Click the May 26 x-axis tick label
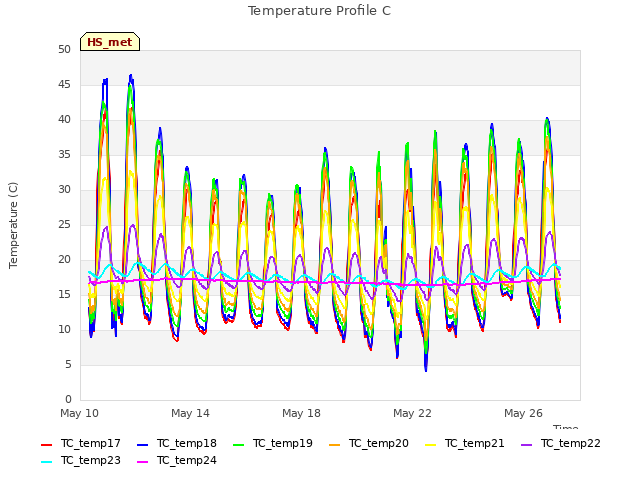This screenshot has width=640, height=480. (523, 413)
